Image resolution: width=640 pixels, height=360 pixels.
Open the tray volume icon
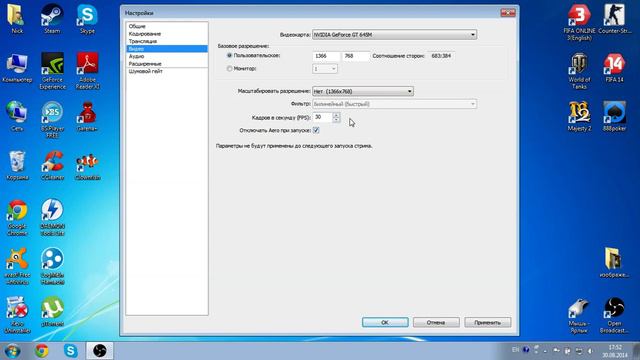pos(591,351)
